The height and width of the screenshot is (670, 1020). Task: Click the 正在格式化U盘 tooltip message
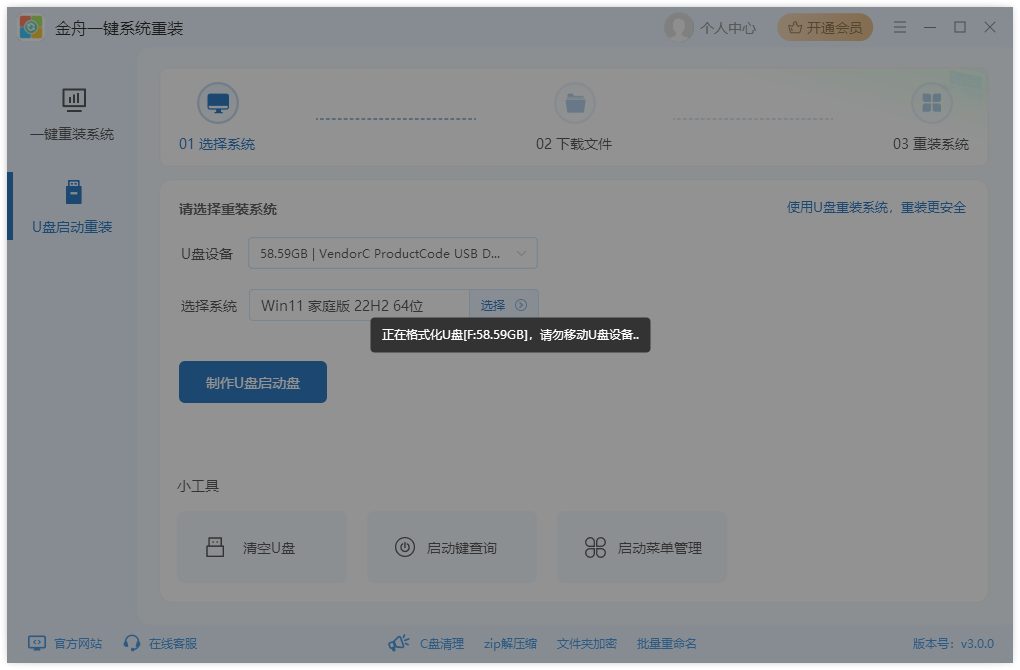(510, 335)
